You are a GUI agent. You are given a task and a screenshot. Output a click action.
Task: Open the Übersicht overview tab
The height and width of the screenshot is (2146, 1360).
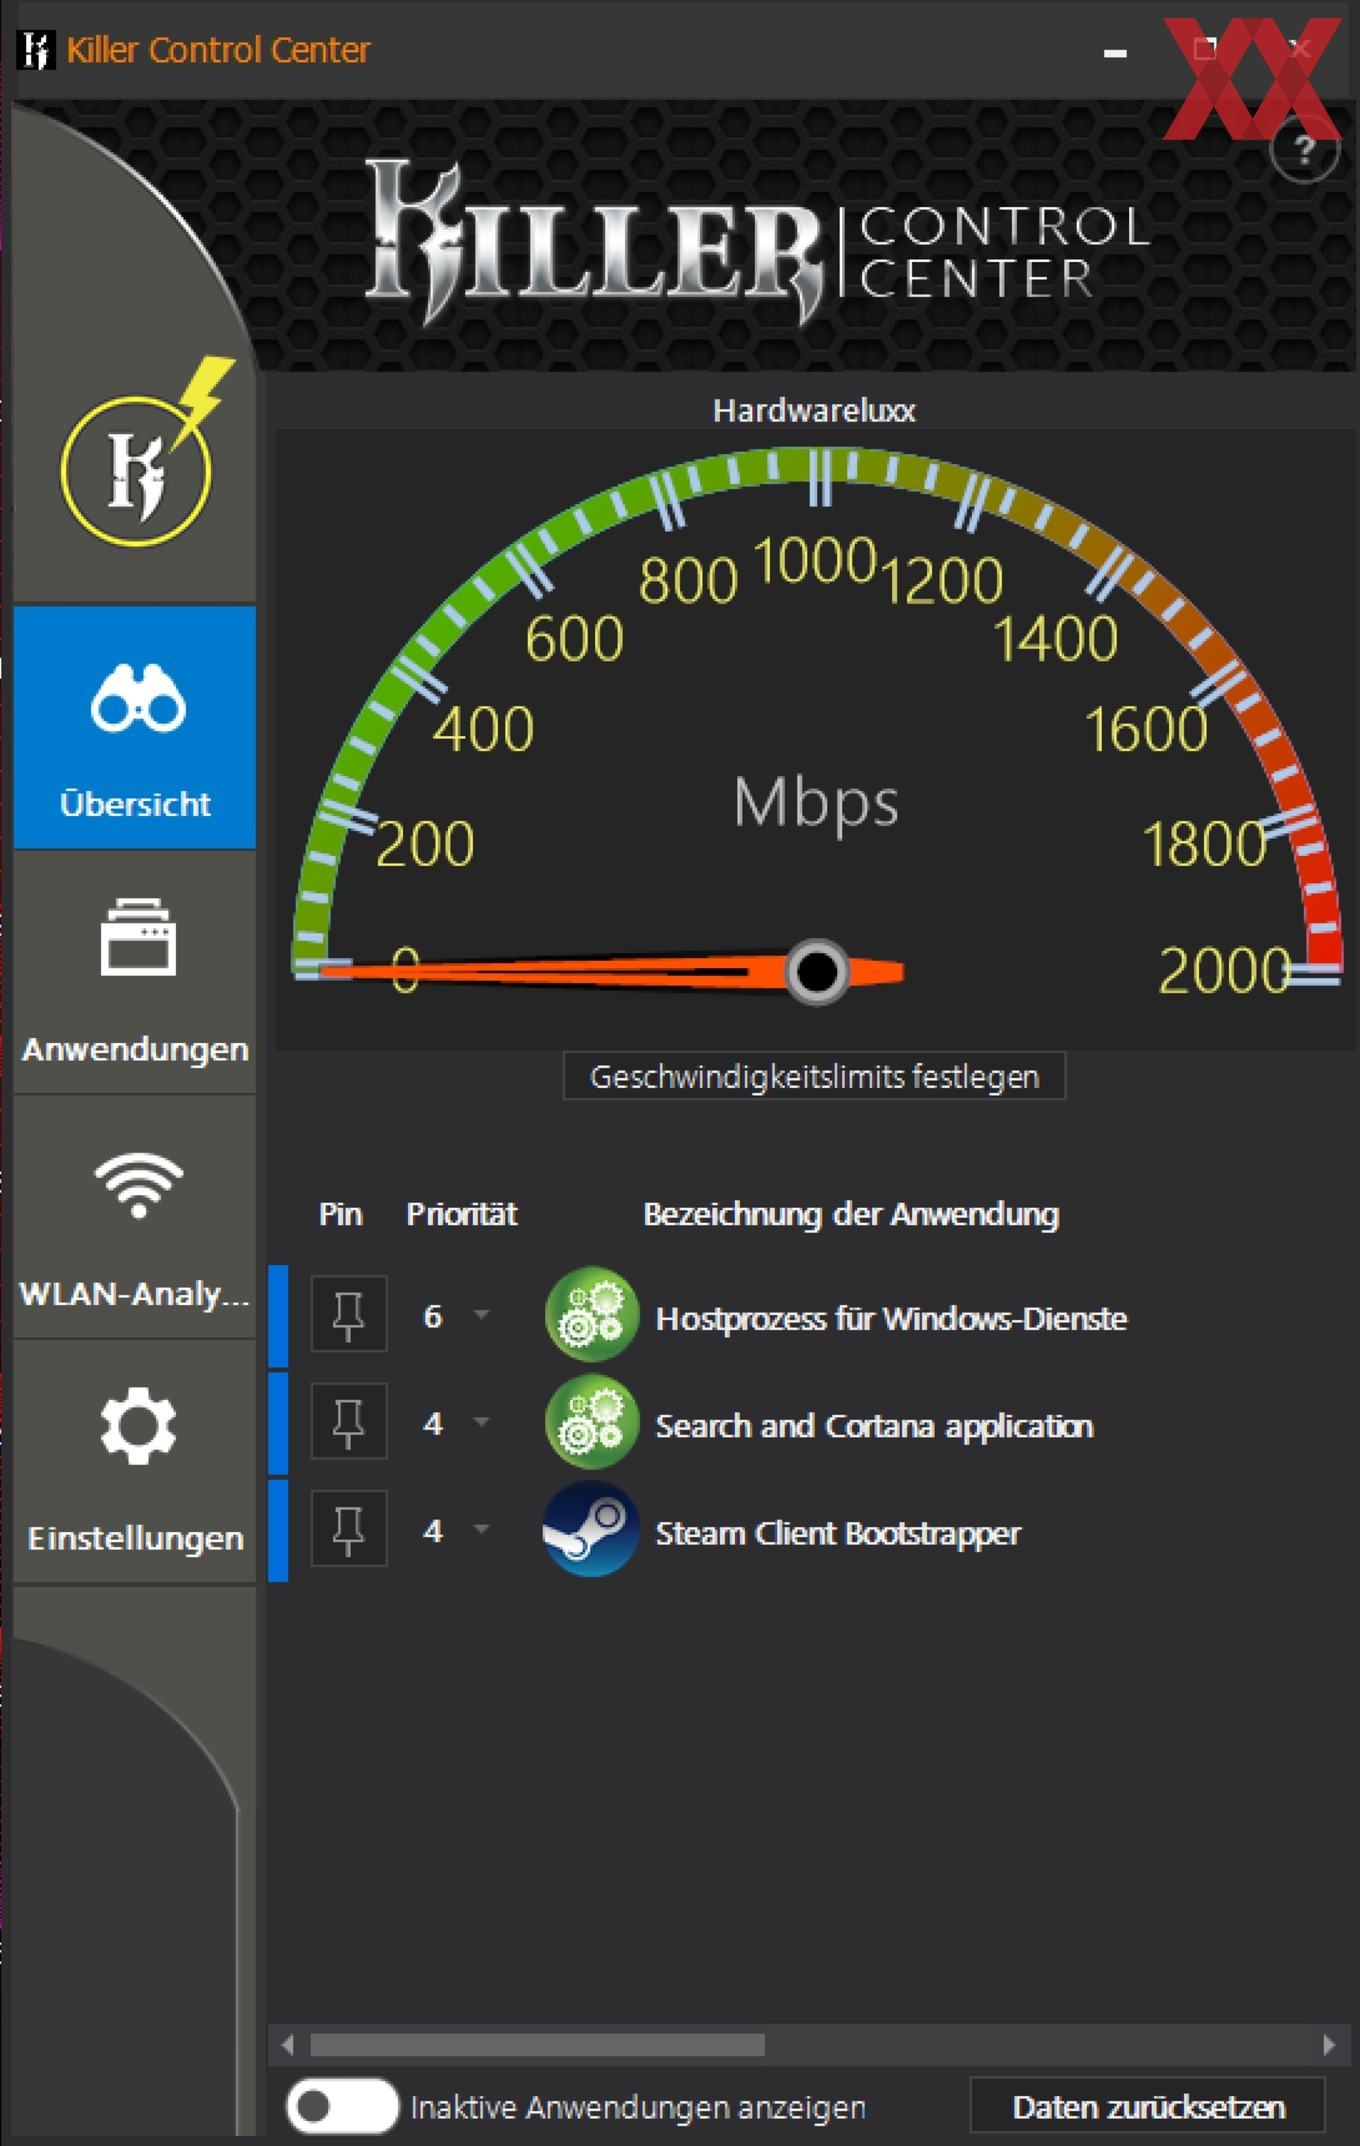point(135,727)
